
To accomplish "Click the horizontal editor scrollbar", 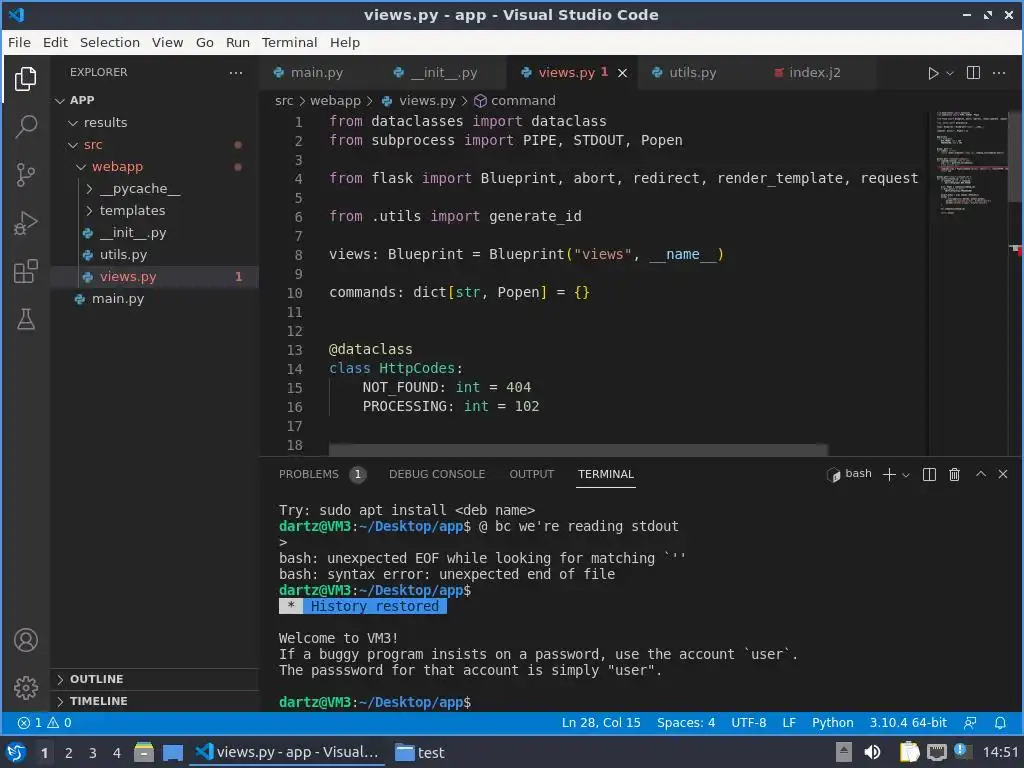I will tap(578, 449).
